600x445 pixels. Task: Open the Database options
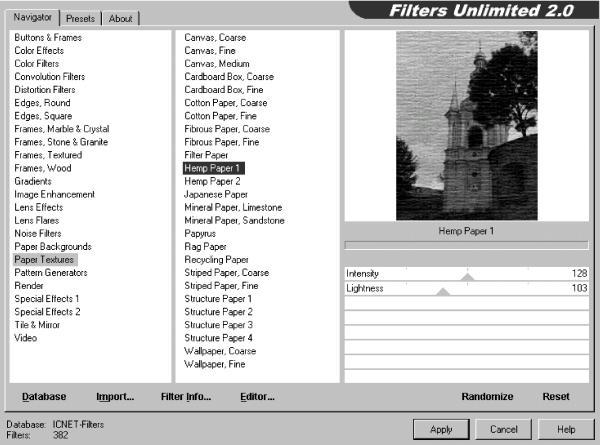pos(44,397)
